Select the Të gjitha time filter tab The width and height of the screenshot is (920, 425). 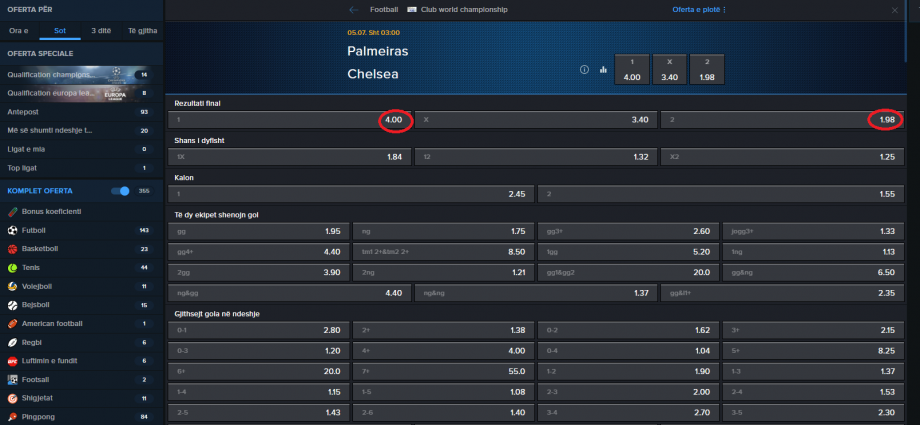pos(143,31)
